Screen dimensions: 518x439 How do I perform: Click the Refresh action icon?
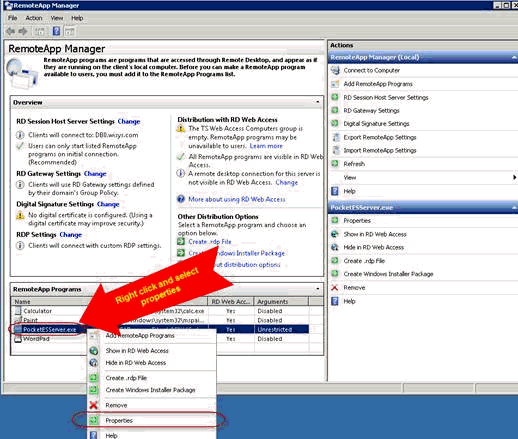(x=335, y=164)
